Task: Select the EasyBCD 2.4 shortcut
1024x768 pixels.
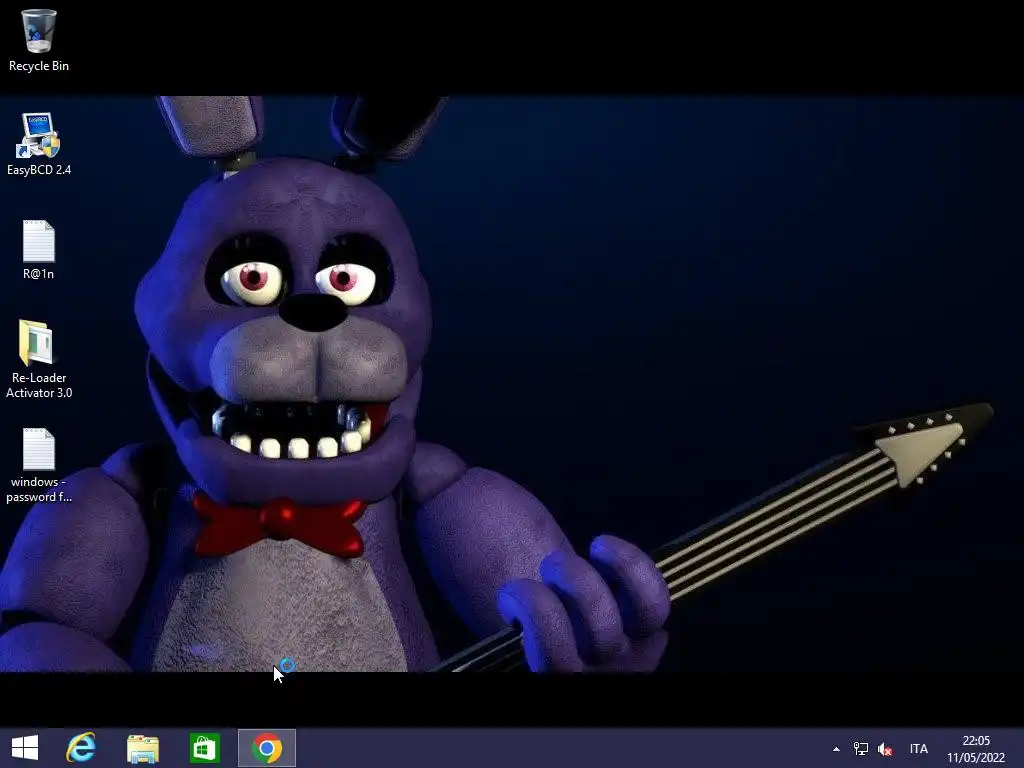Action: 39,144
